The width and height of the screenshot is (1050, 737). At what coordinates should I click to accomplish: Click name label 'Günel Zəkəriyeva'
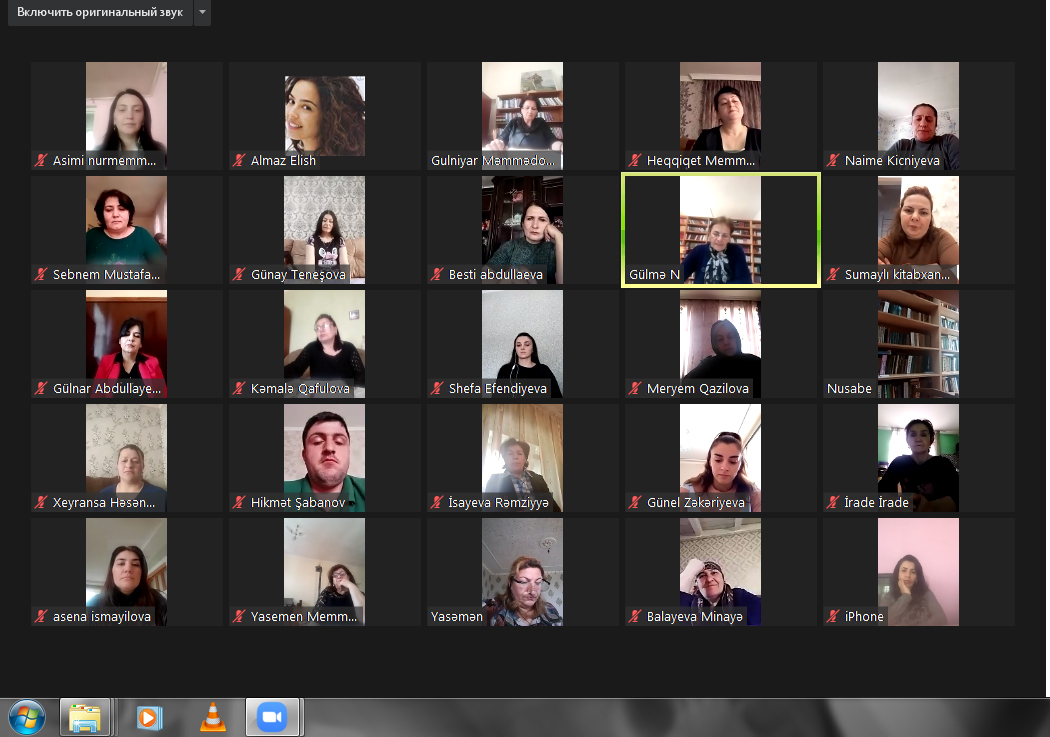696,502
